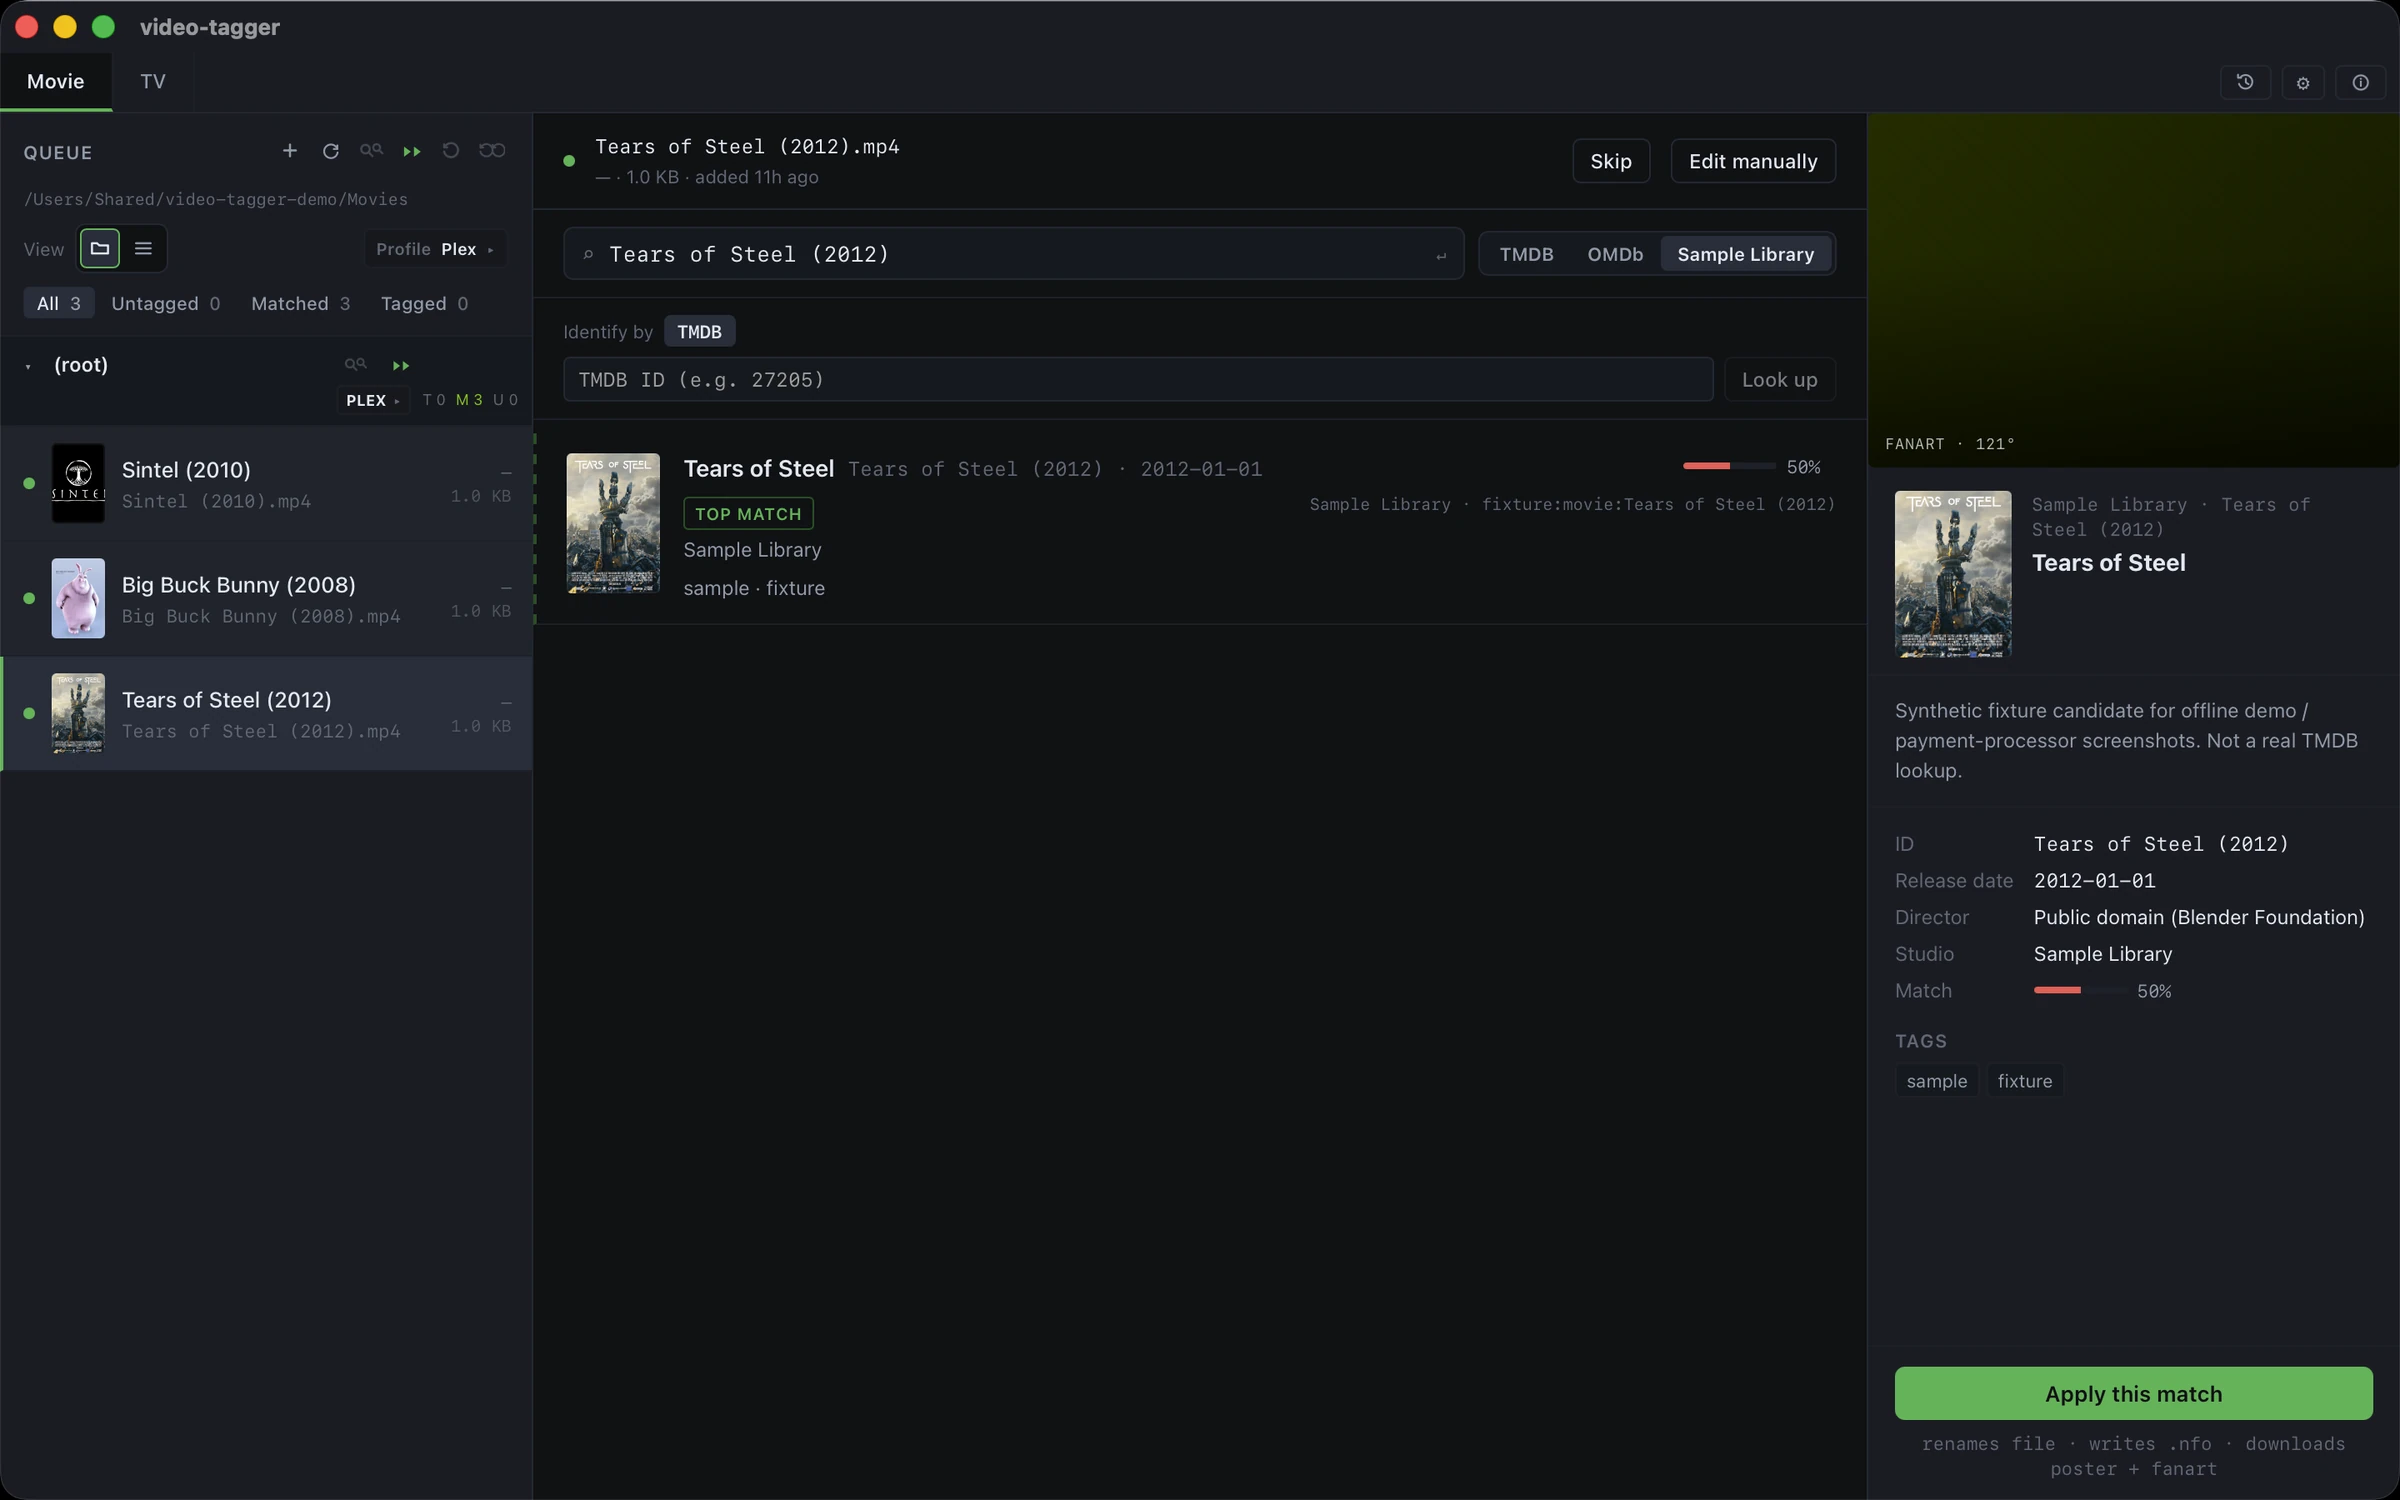This screenshot has width=2400, height=1500.
Task: Click the search magnifier icon in query field
Action: [588, 254]
